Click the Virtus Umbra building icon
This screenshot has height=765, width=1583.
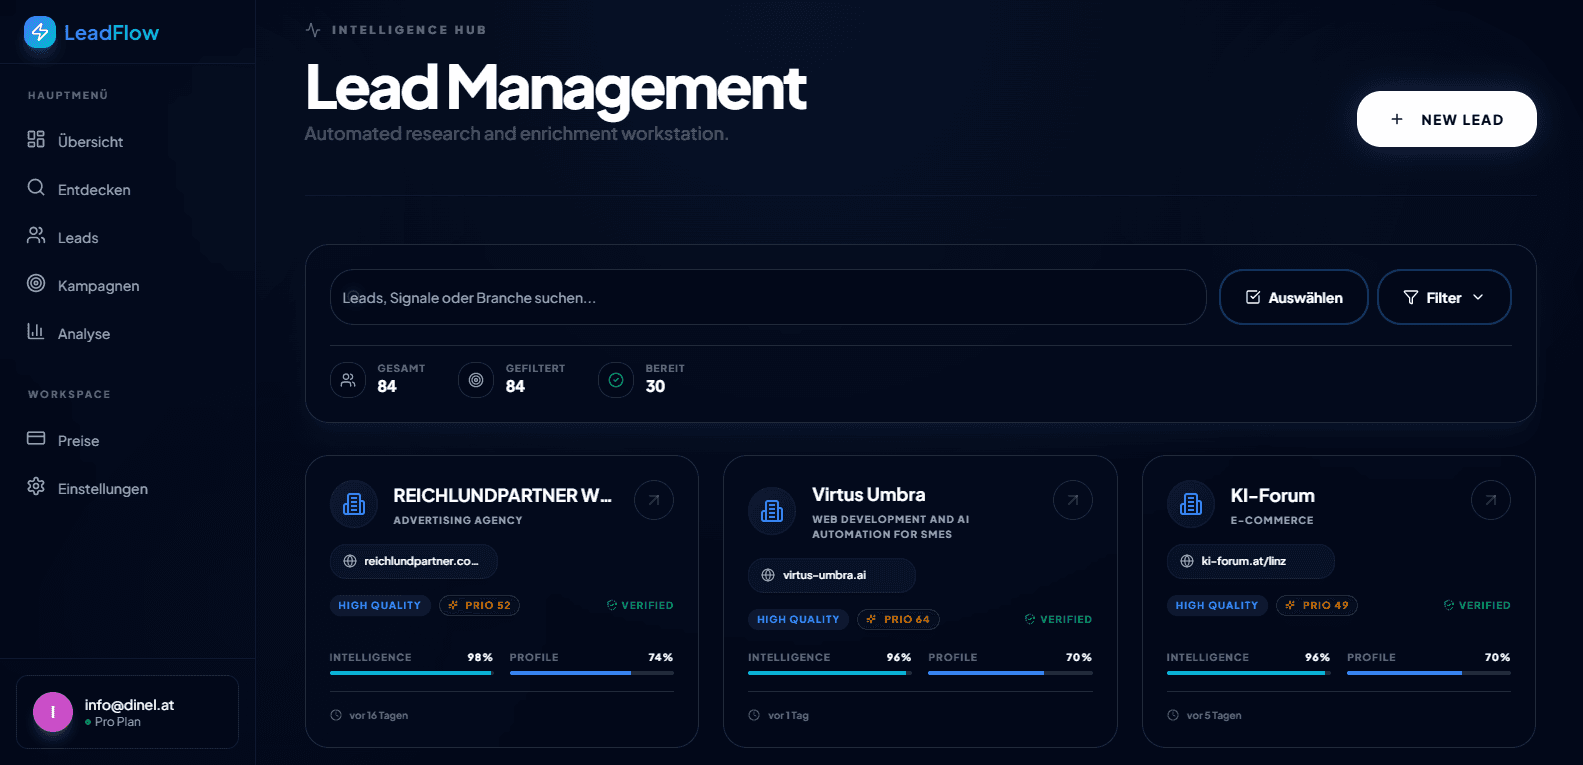772,511
